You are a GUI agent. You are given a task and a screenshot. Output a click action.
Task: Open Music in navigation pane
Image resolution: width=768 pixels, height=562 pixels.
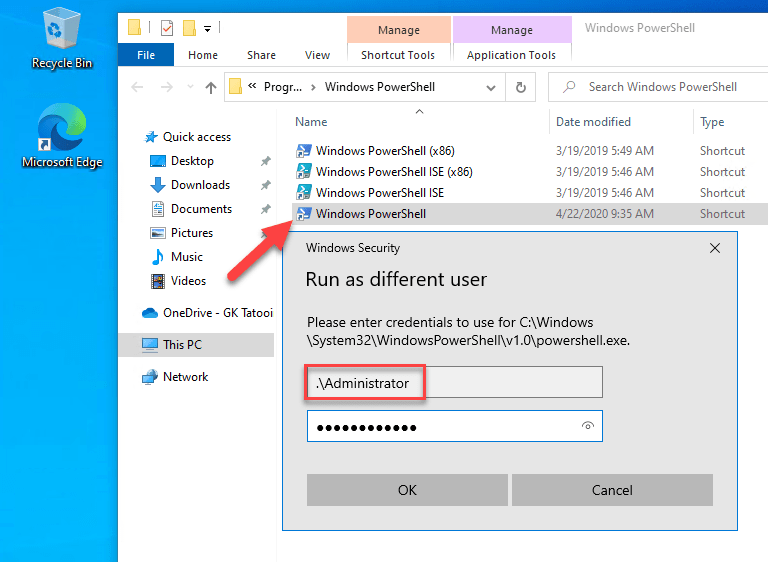tap(187, 257)
